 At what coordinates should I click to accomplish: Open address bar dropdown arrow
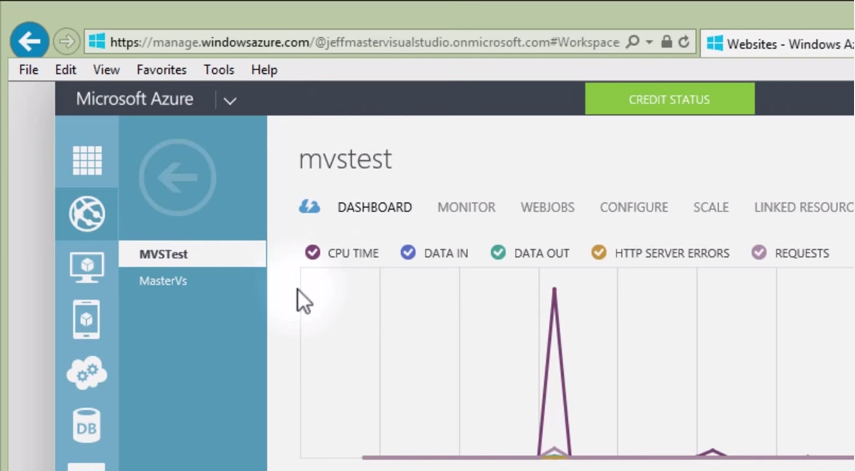tap(649, 42)
